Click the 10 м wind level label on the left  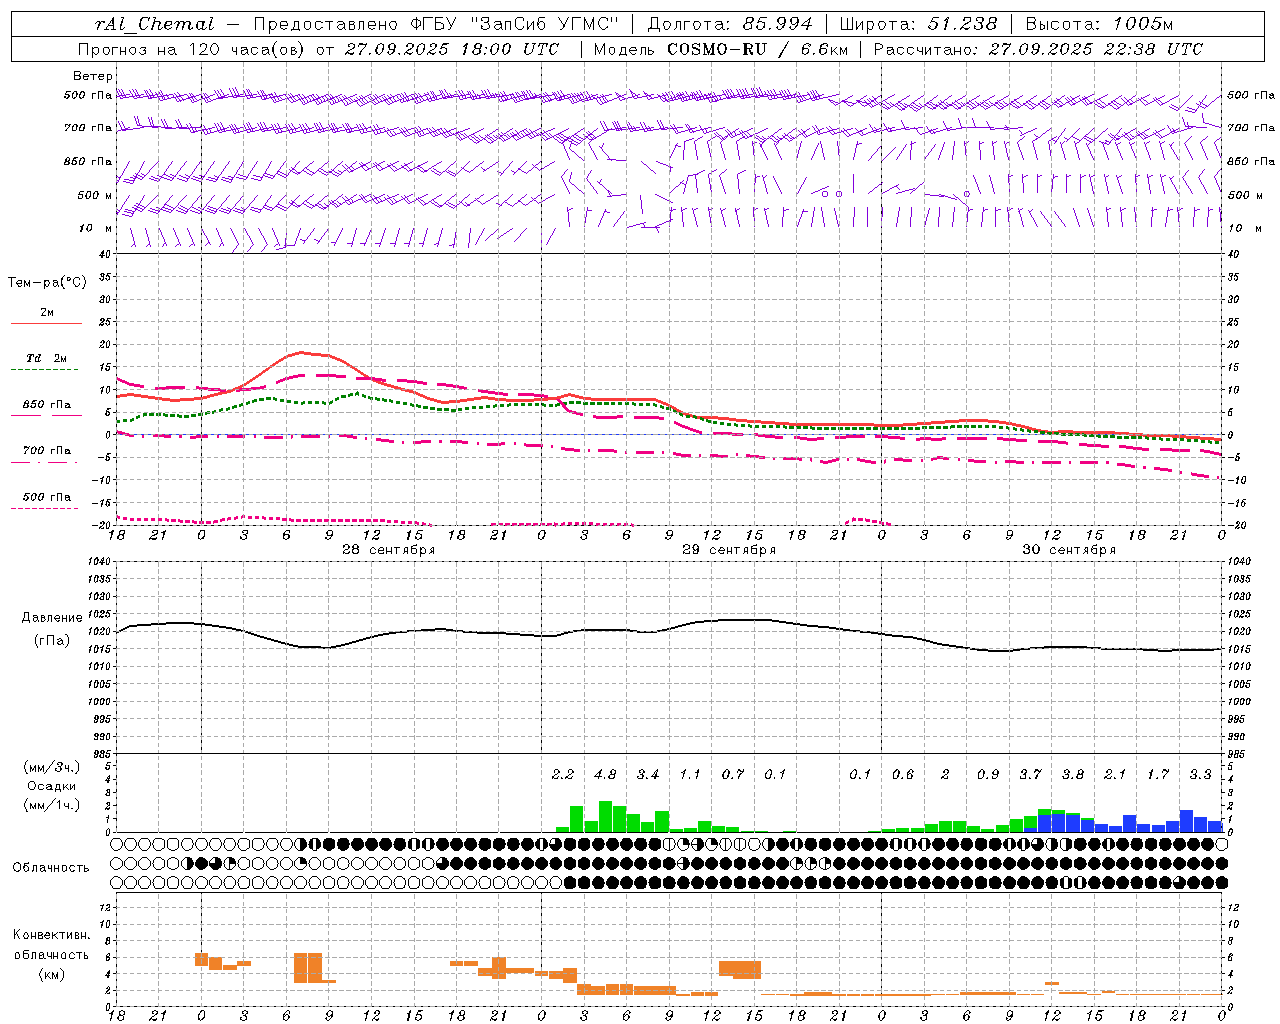[x=96, y=228]
